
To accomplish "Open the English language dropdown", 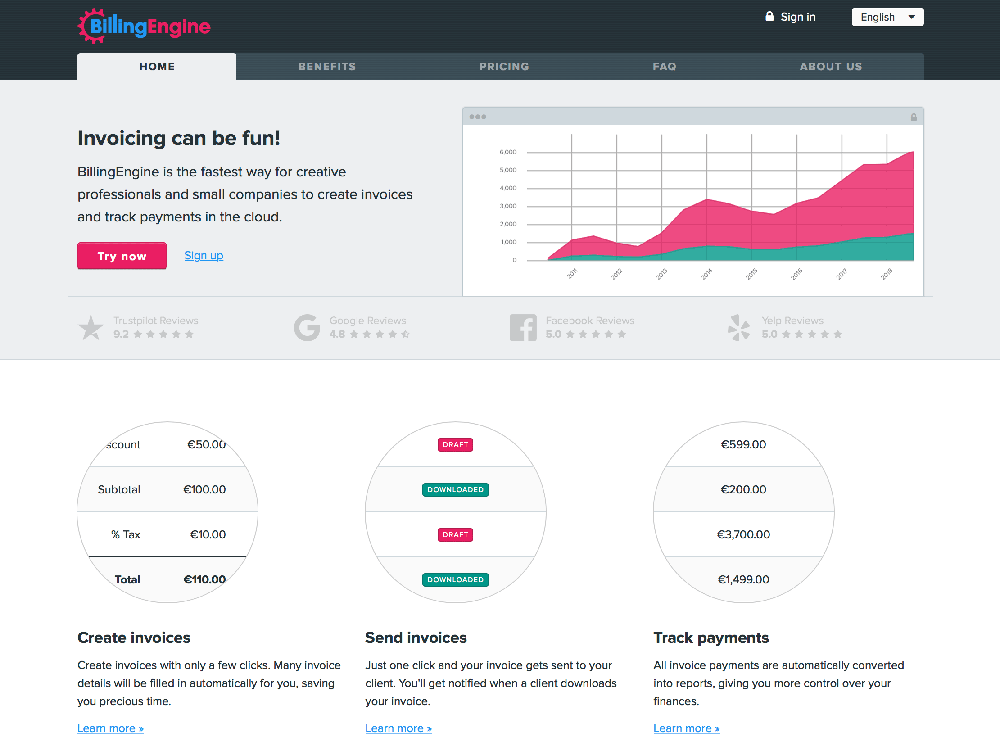I will pos(887,17).
